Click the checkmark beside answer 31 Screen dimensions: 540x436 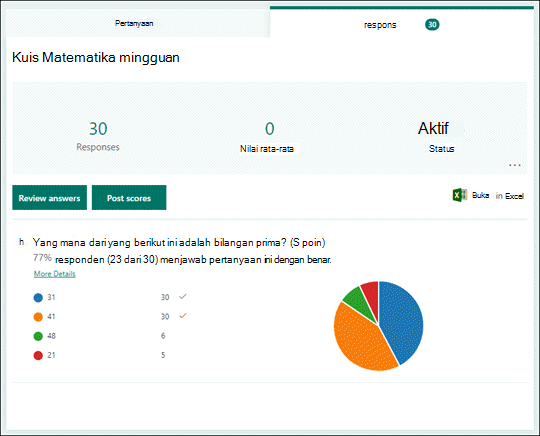click(183, 297)
